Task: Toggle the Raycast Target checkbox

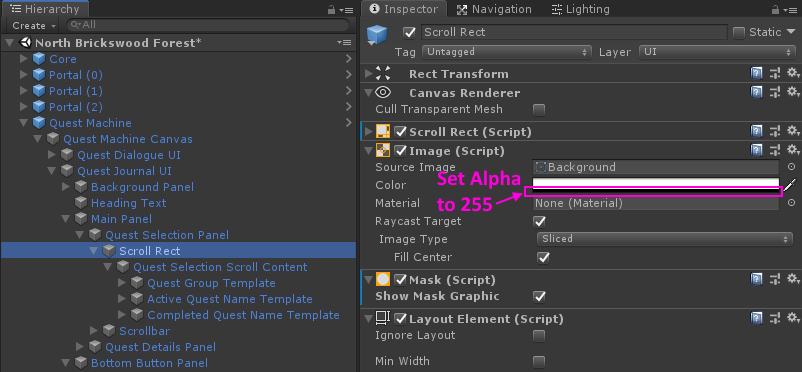Action: pos(539,222)
